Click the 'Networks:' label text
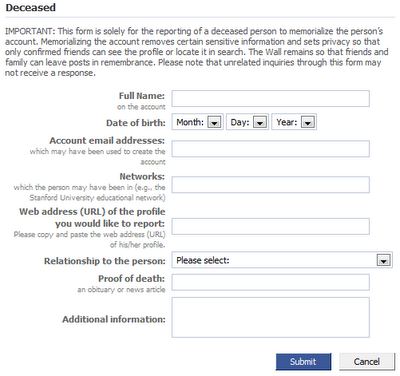This screenshot has height=376, width=400. (x=142, y=176)
